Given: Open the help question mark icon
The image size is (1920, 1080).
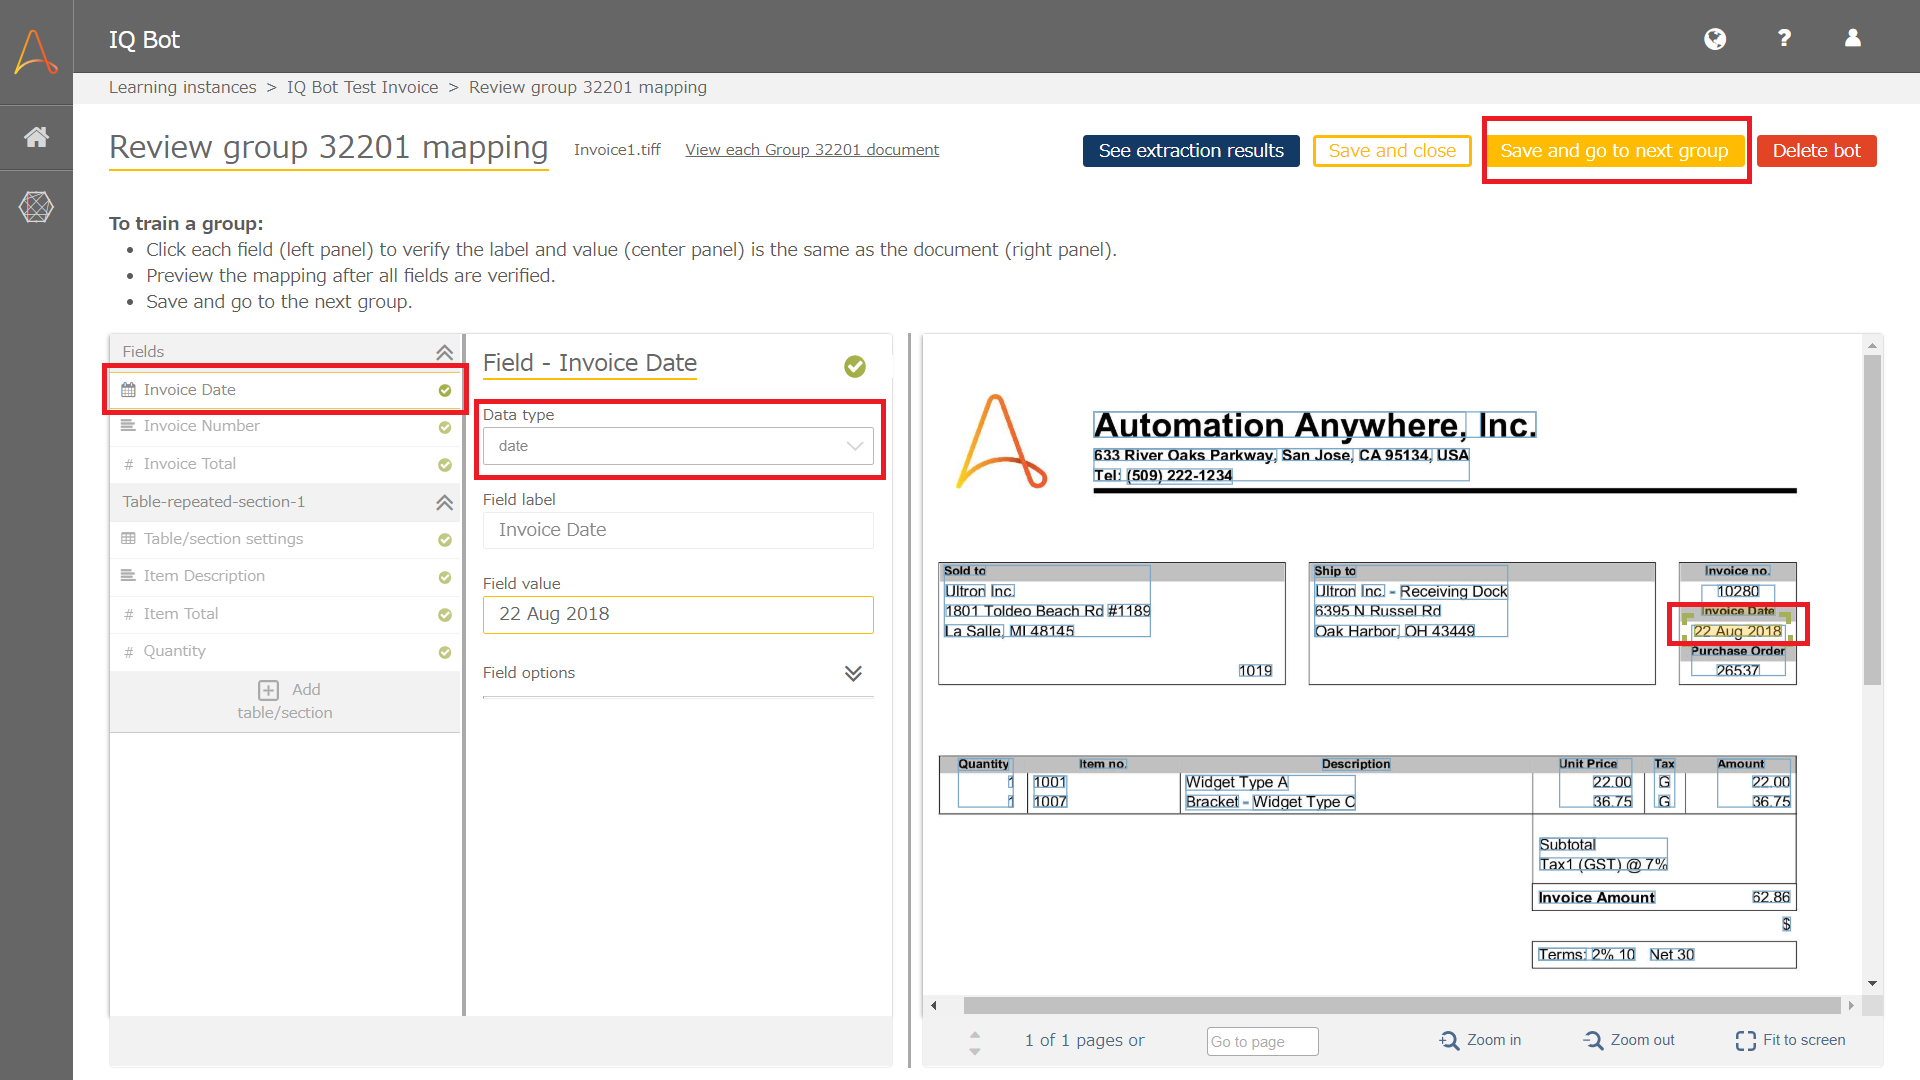Looking at the screenshot, I should click(x=1784, y=38).
